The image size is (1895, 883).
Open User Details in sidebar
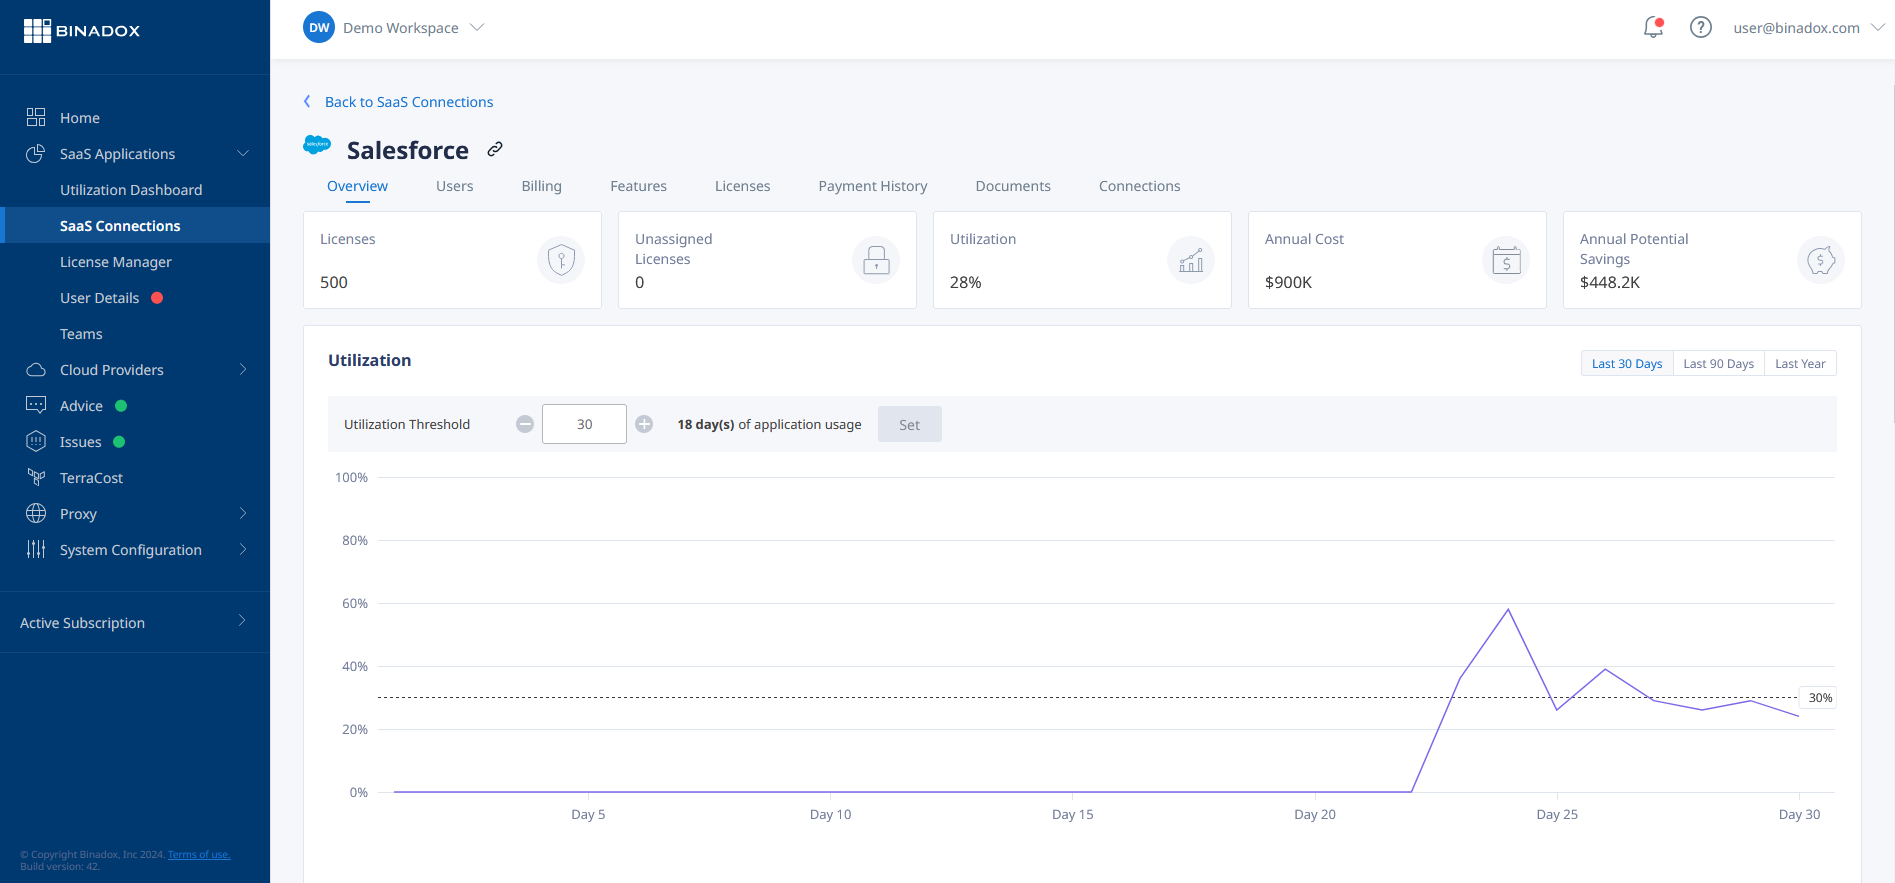(x=99, y=298)
